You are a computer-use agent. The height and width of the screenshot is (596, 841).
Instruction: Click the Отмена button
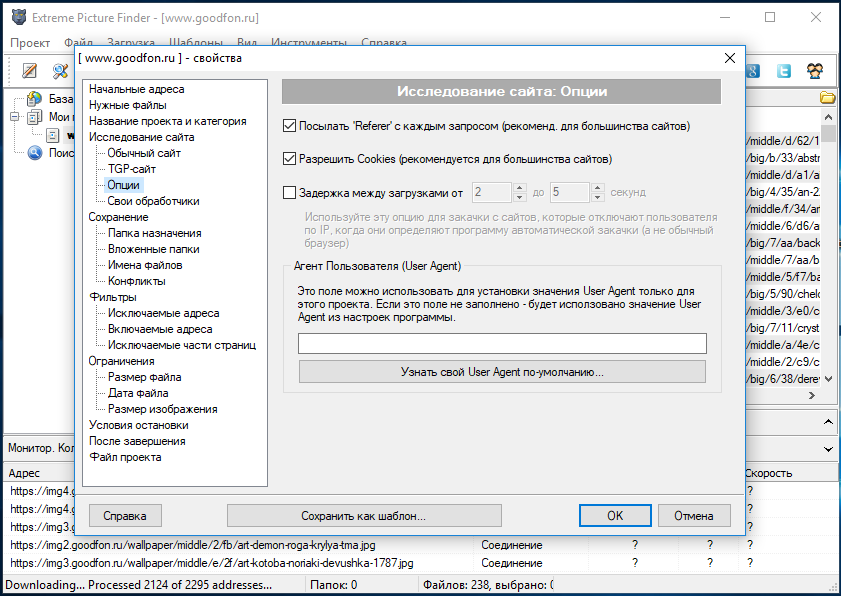pyautogui.click(x=694, y=516)
